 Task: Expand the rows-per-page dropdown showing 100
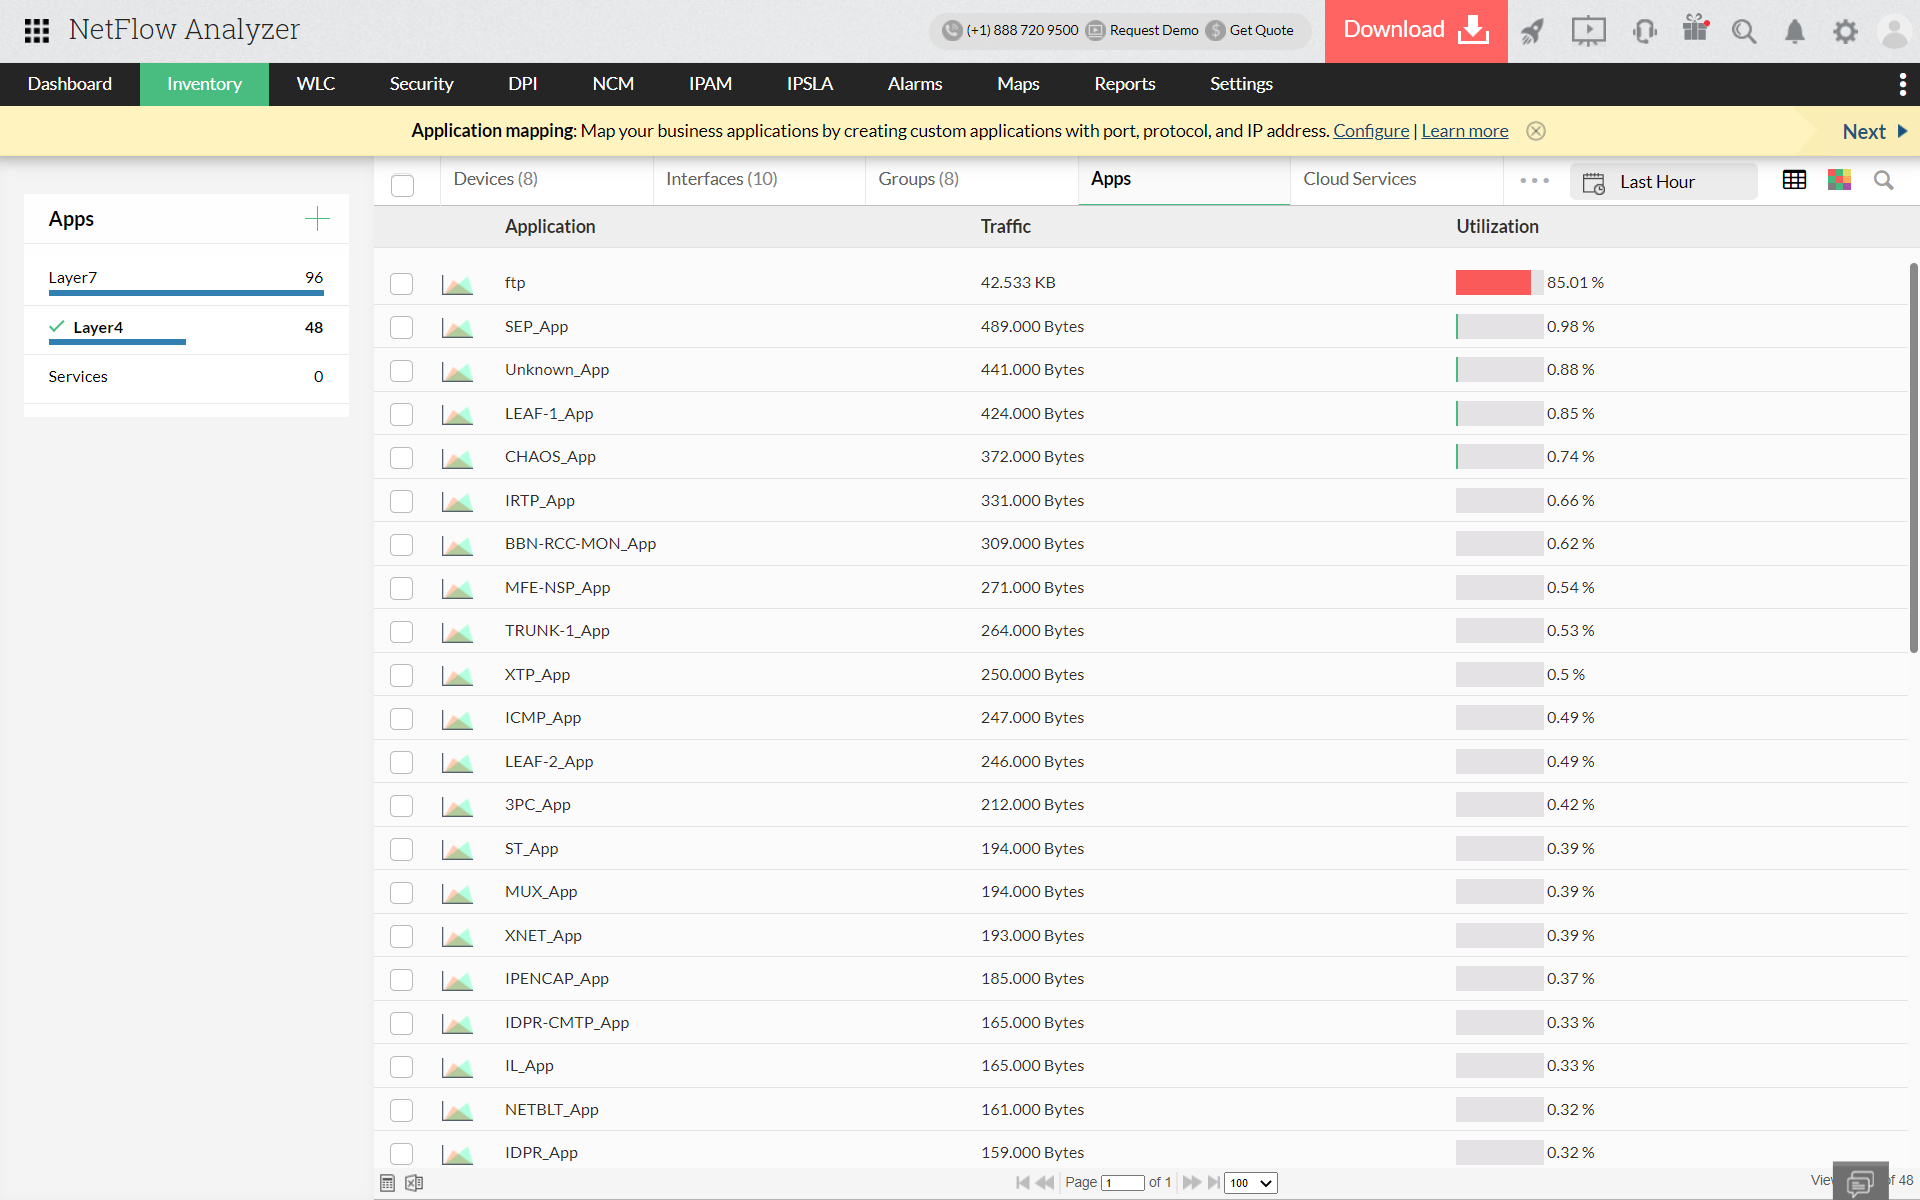pos(1251,1181)
